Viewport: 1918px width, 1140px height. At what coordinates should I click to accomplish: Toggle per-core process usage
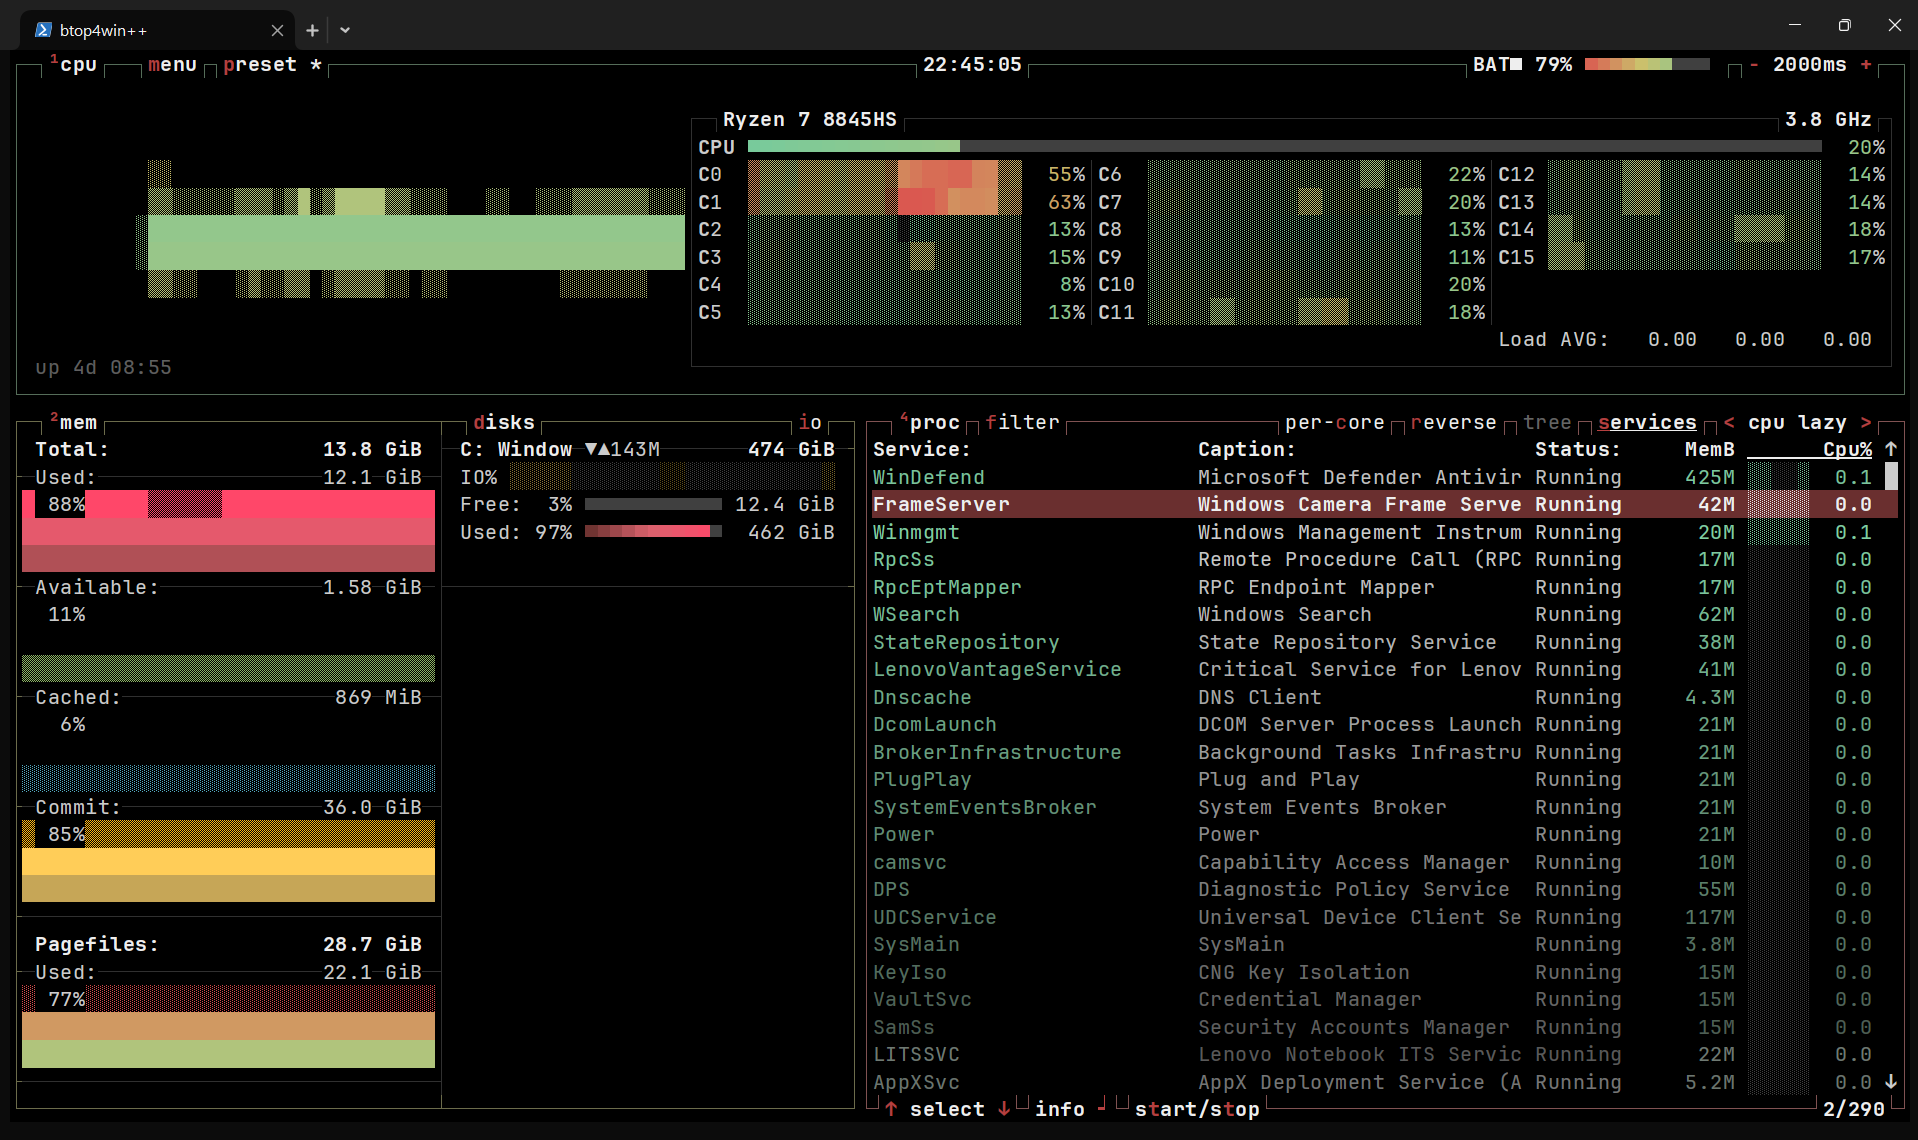tap(1335, 422)
